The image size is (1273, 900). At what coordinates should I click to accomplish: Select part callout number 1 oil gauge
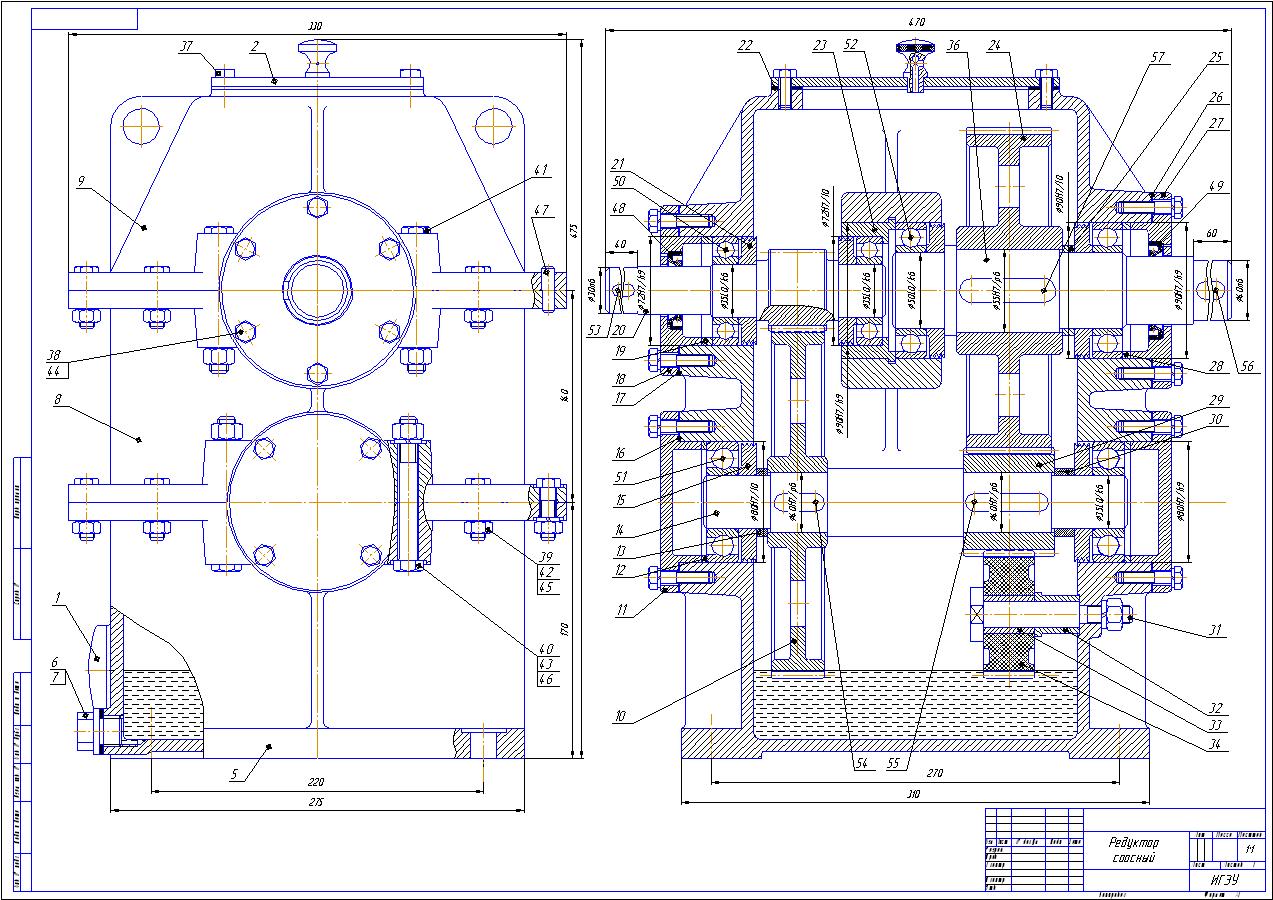pyautogui.click(x=59, y=598)
